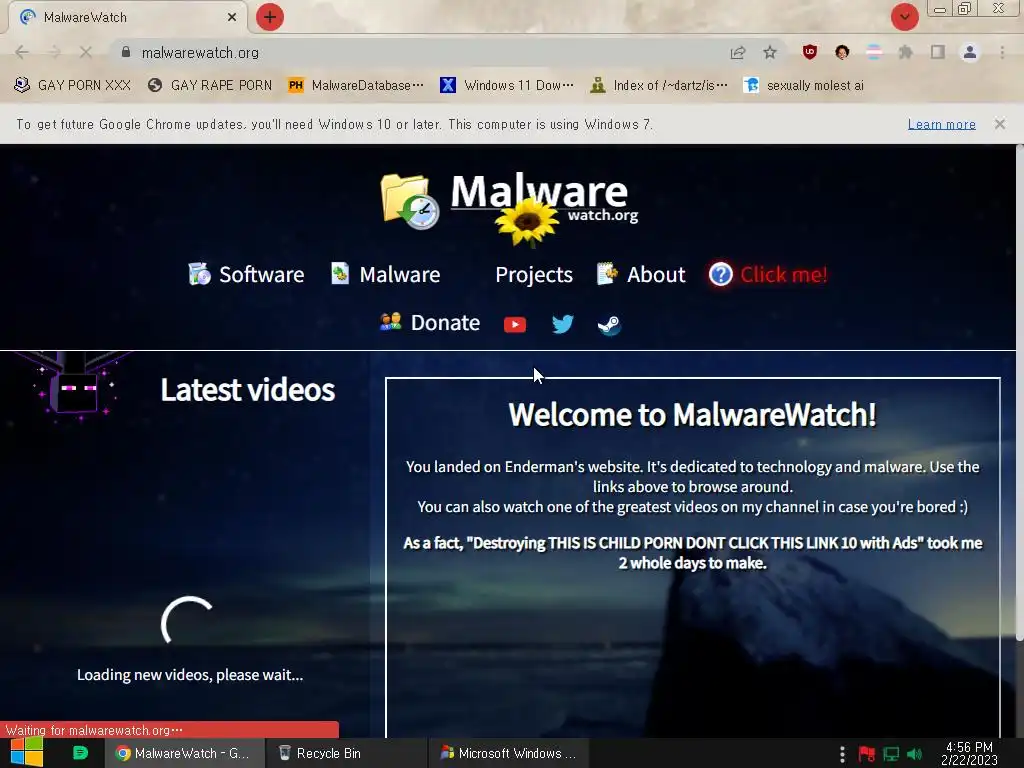This screenshot has height=768, width=1024.
Task: Open the red flag Action Center icon
Action: 867,754
